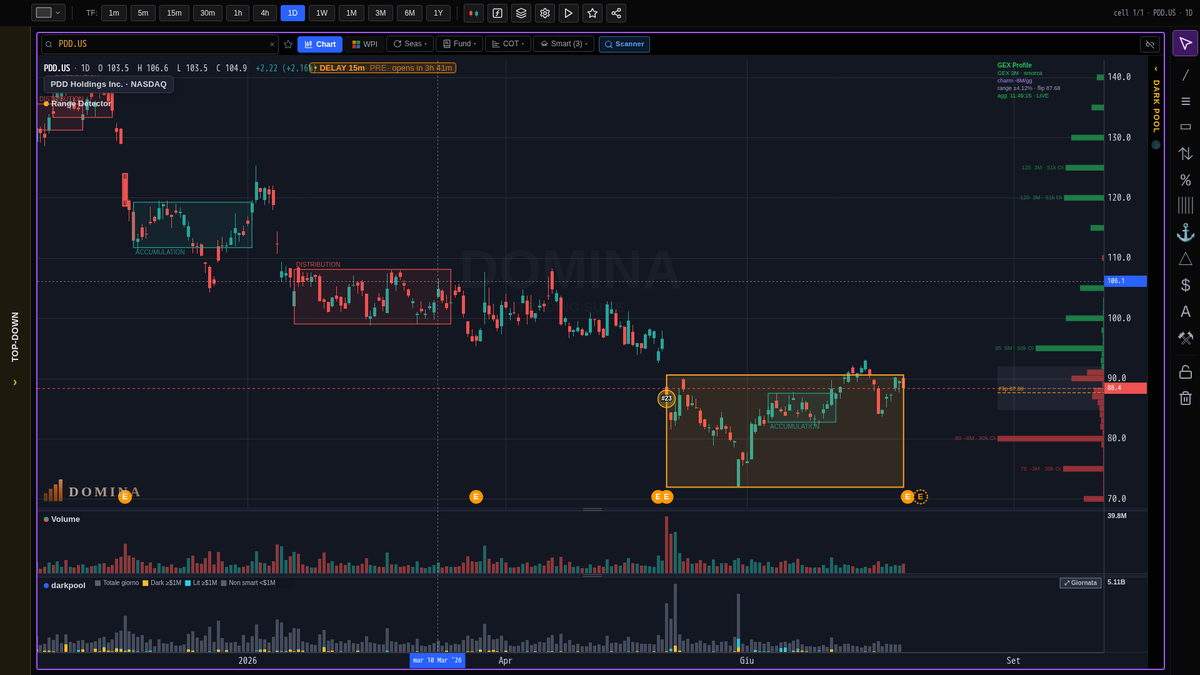Open the candlestick chart type icon
The height and width of the screenshot is (675, 1200).
click(474, 13)
